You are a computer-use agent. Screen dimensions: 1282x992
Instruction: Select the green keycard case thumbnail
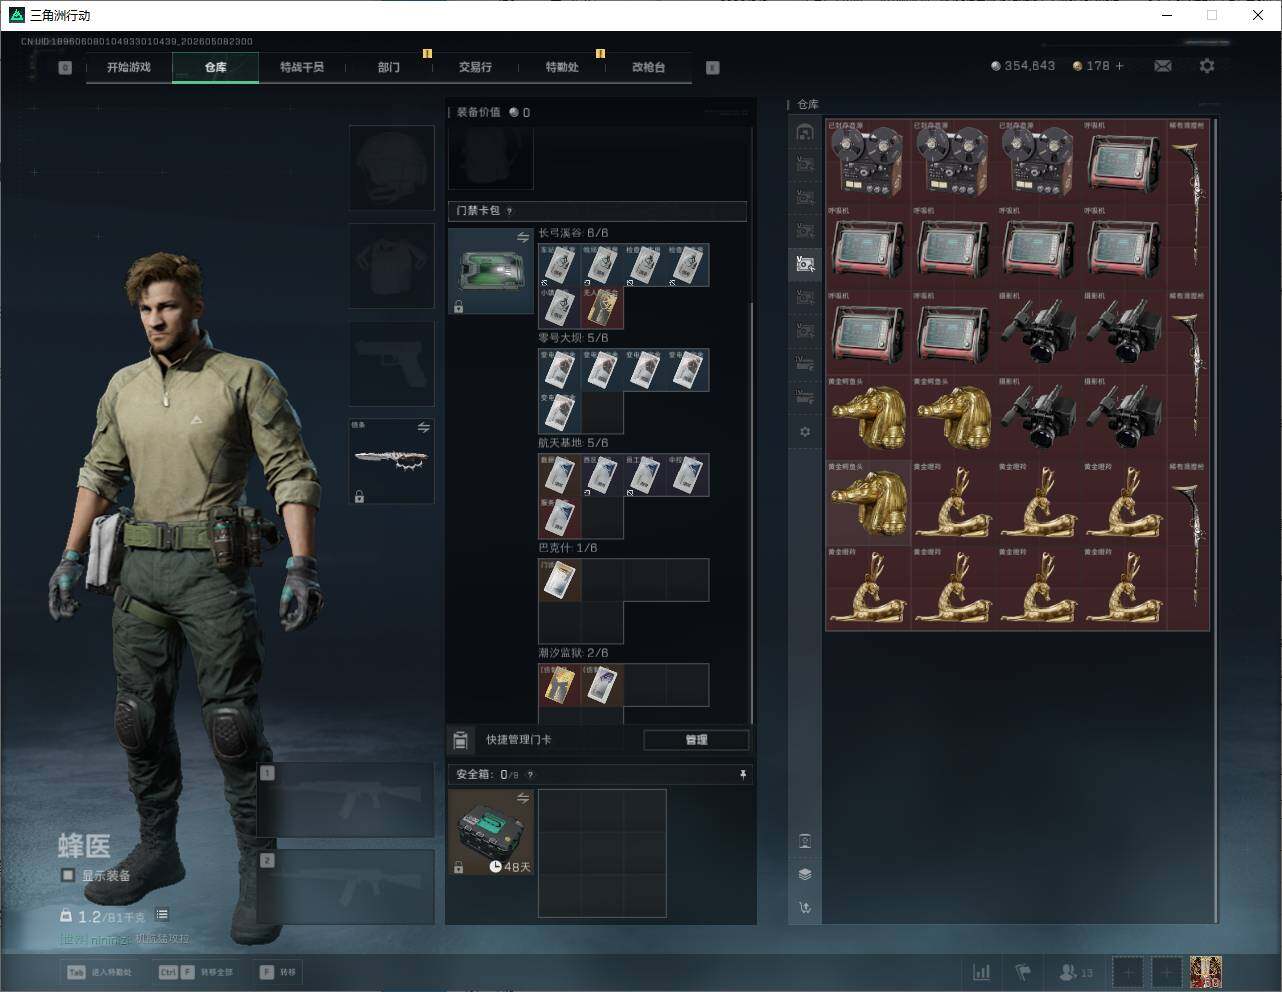pos(490,271)
